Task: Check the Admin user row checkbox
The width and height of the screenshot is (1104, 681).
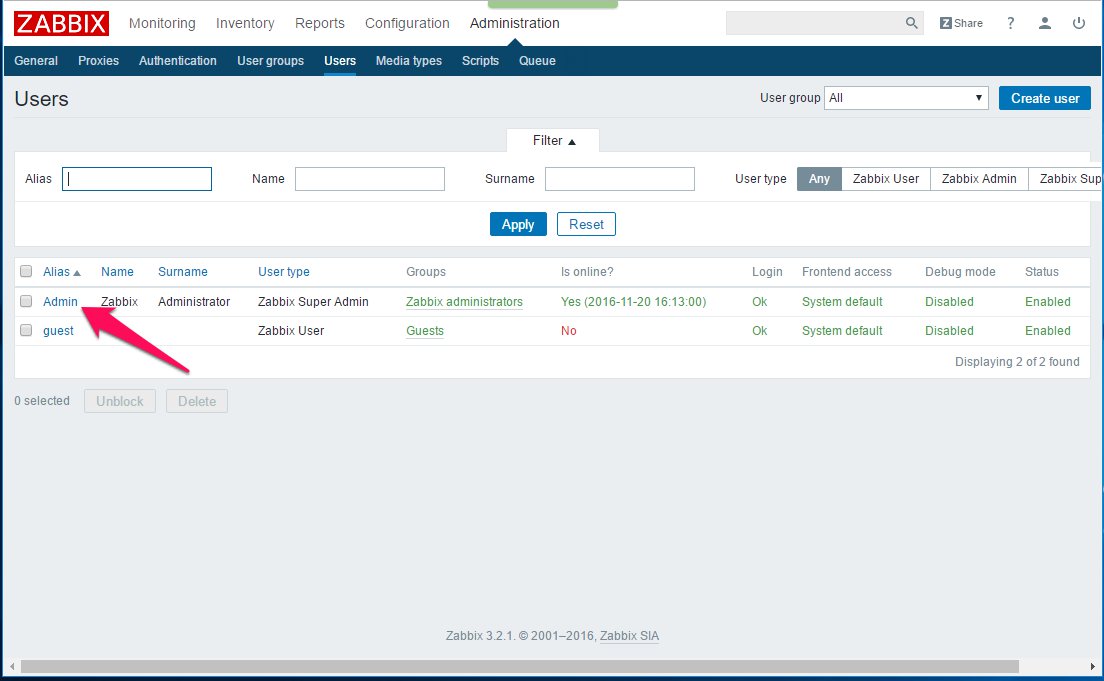Action: (x=26, y=301)
